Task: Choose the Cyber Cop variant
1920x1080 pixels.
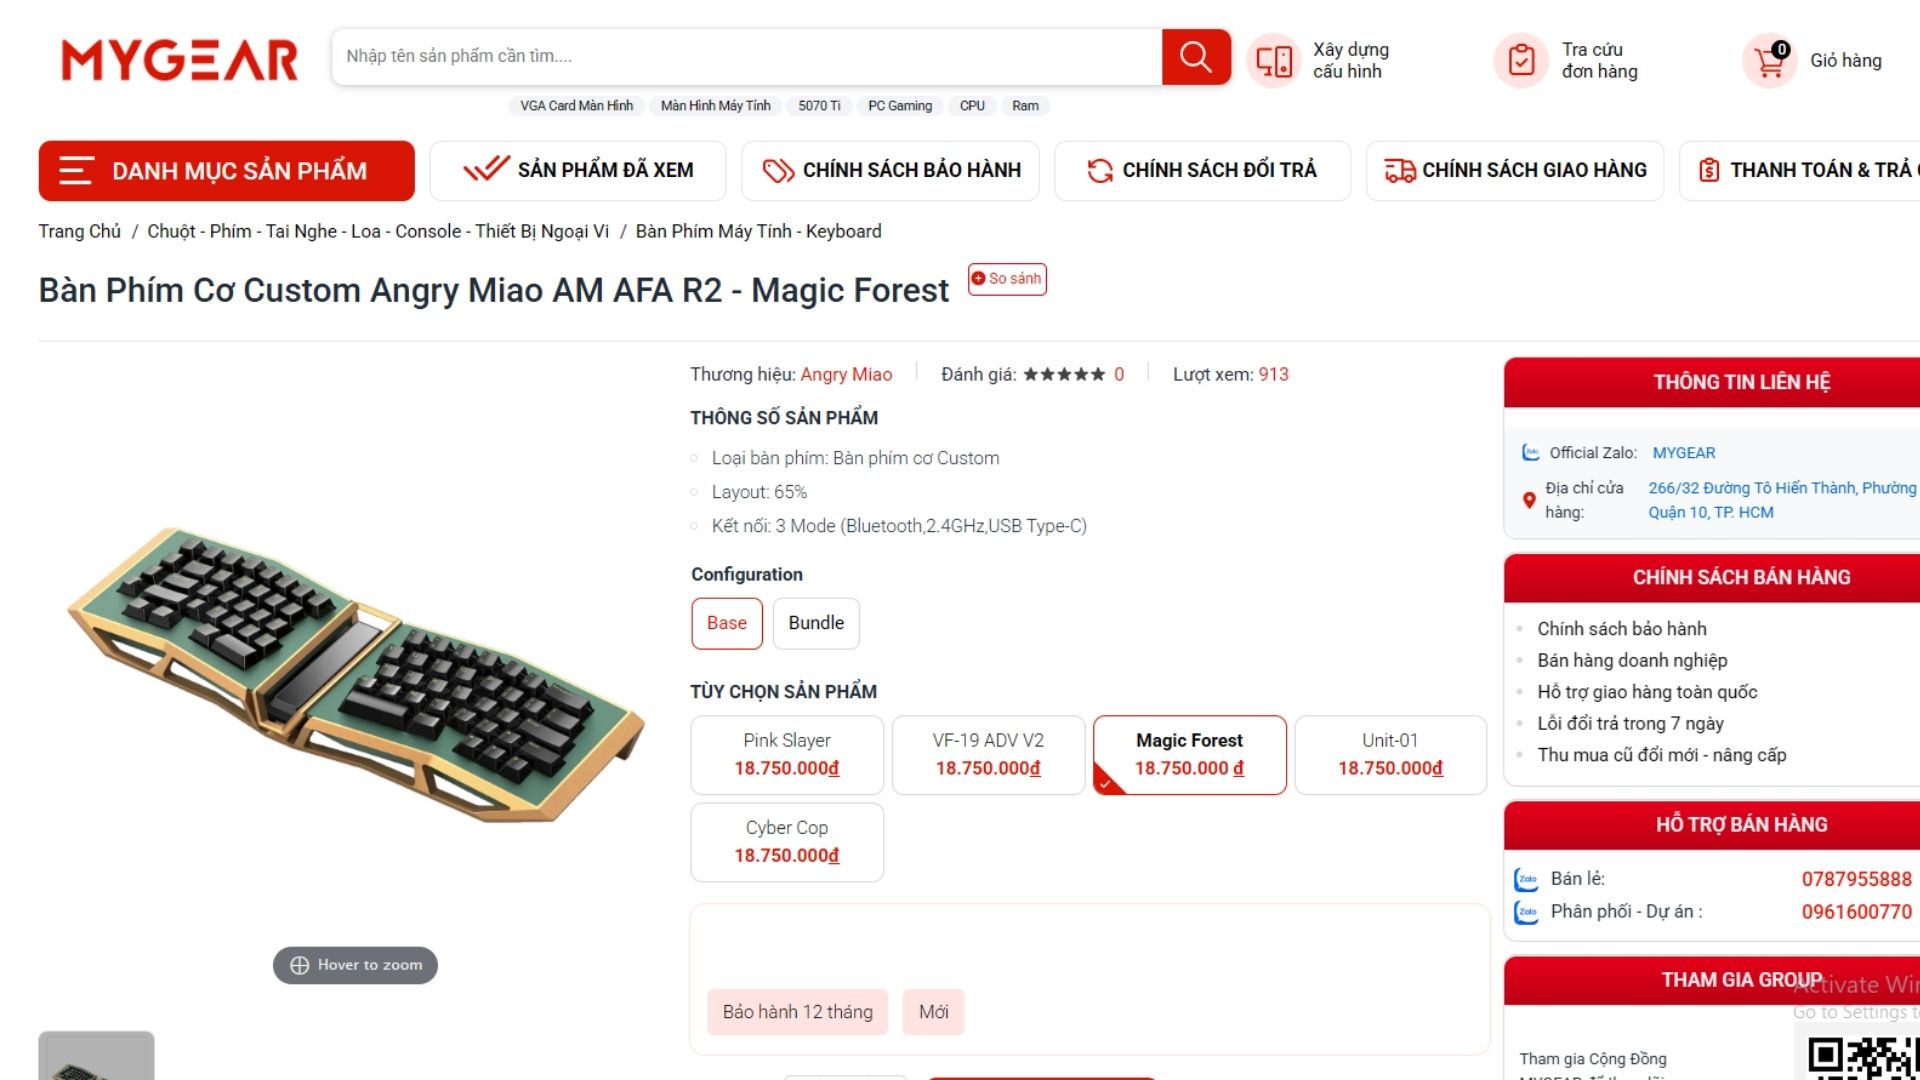Action: pos(787,842)
